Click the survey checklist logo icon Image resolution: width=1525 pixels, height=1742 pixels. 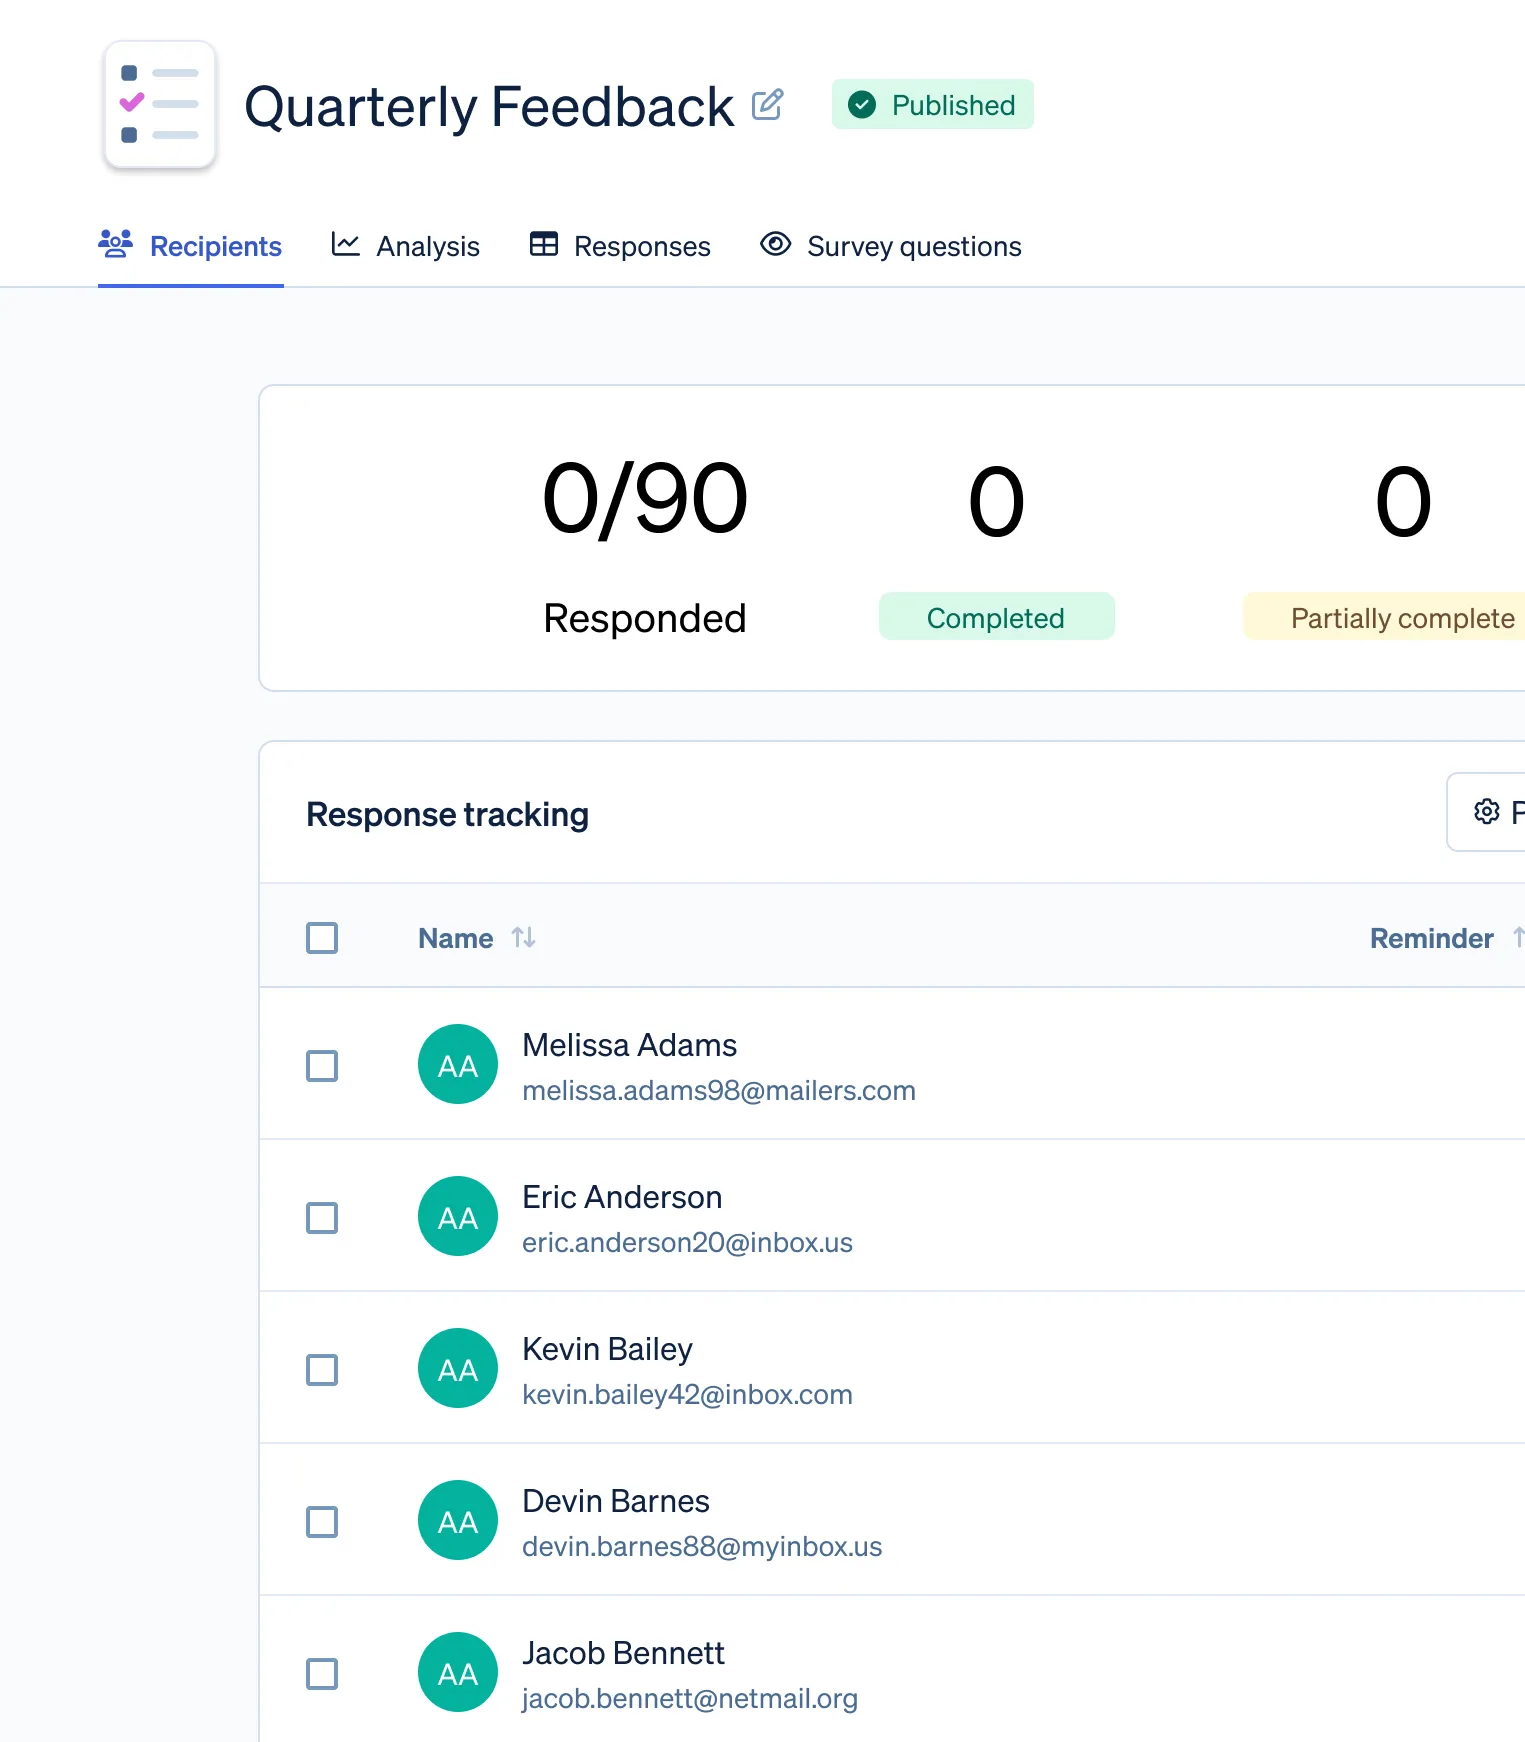tap(160, 104)
